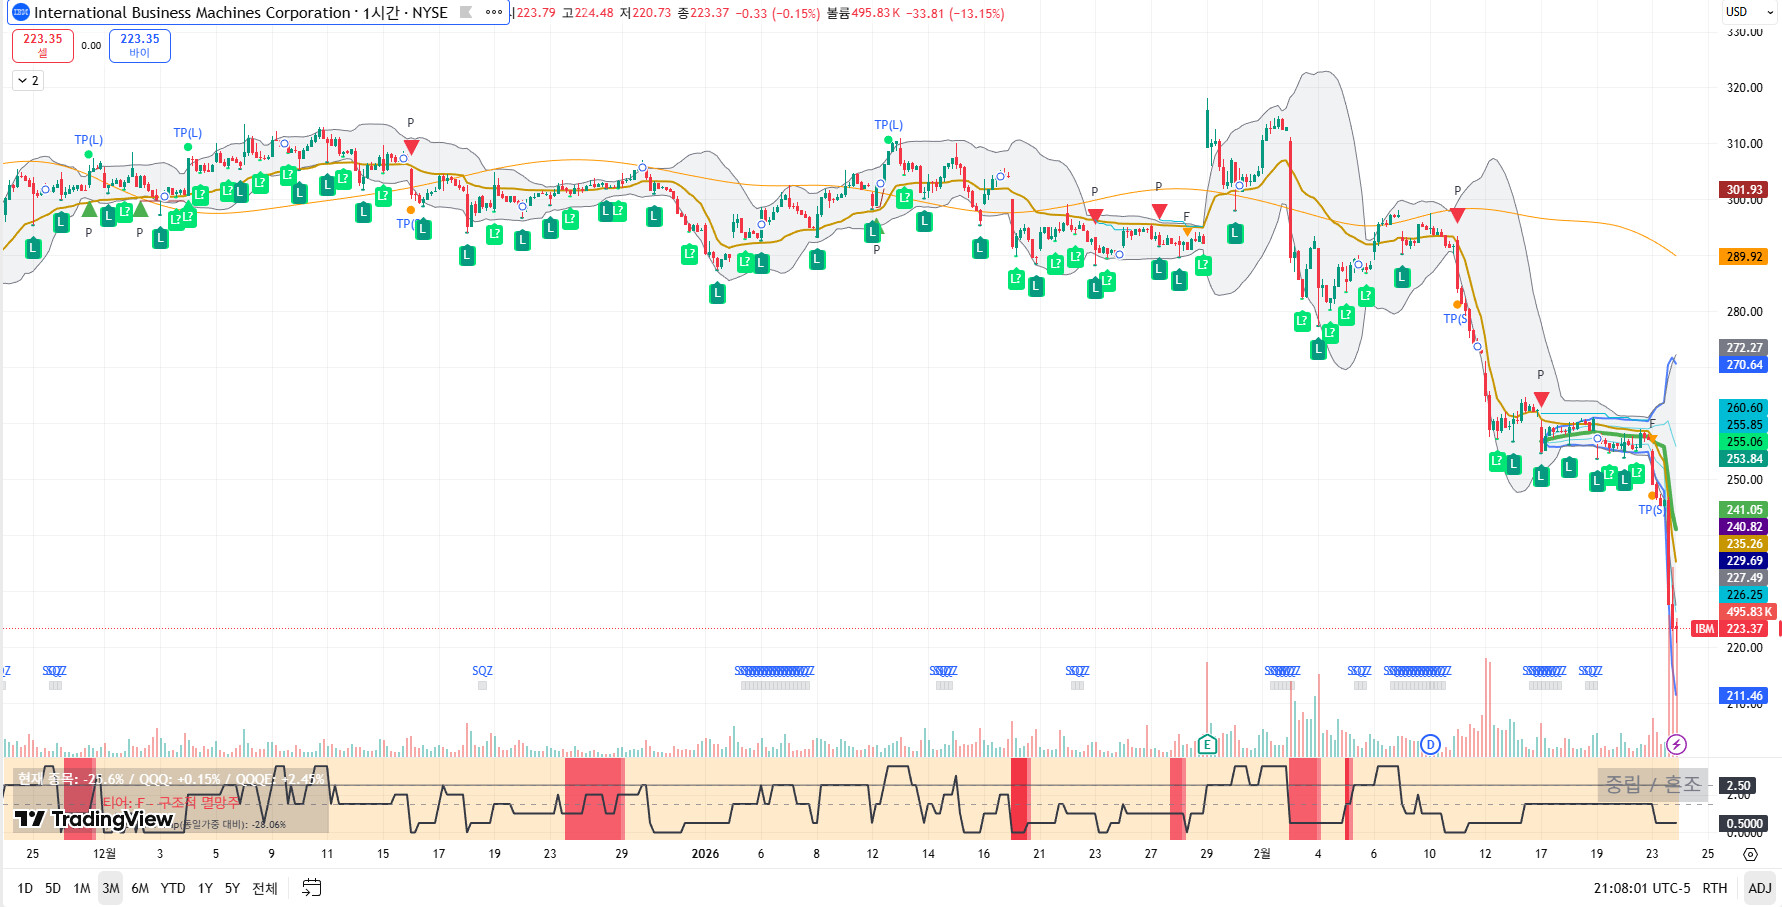Image resolution: width=1782 pixels, height=907 pixels.
Task: Click the 12월 label on time axis
Action: coord(104,854)
